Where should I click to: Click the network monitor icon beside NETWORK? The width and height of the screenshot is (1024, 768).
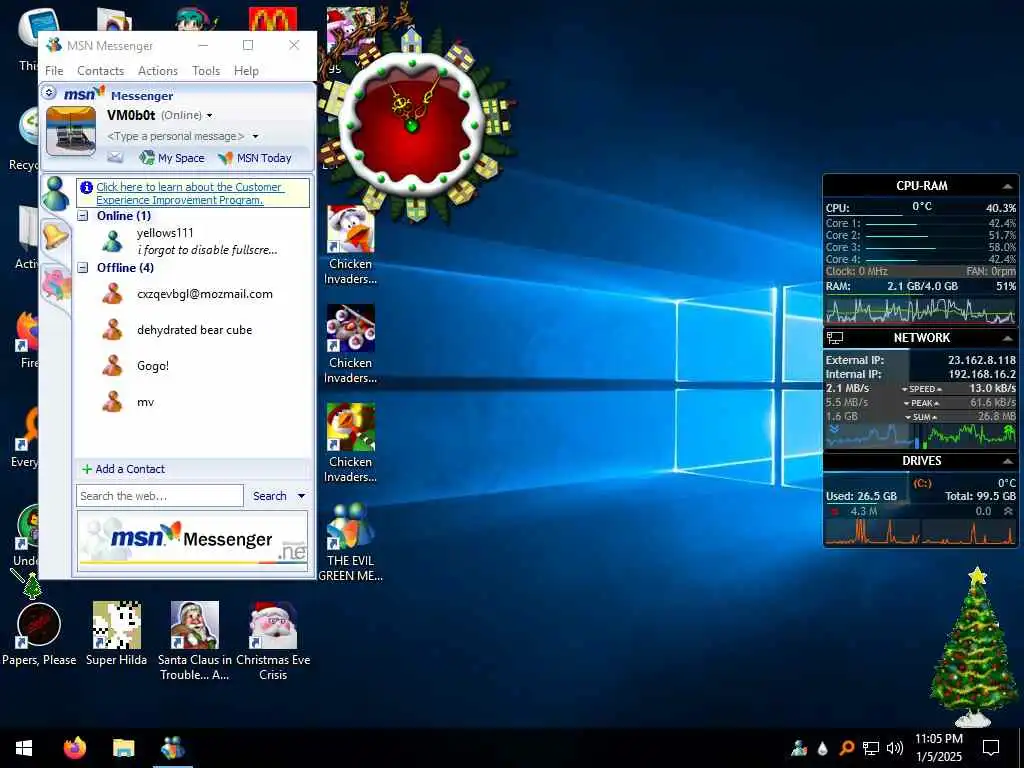(x=835, y=338)
